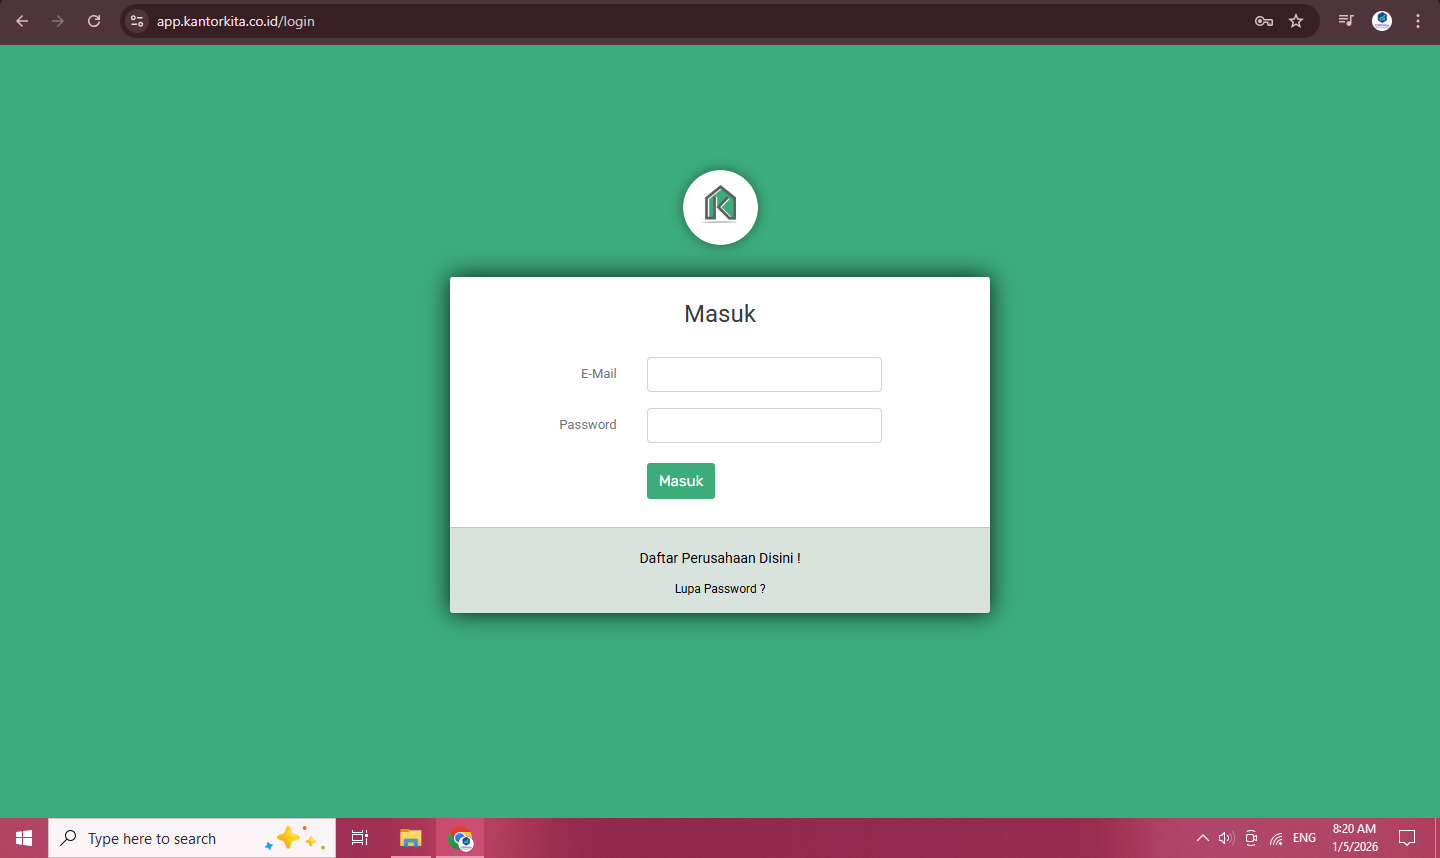Bookmark this page with star icon

click(x=1296, y=21)
